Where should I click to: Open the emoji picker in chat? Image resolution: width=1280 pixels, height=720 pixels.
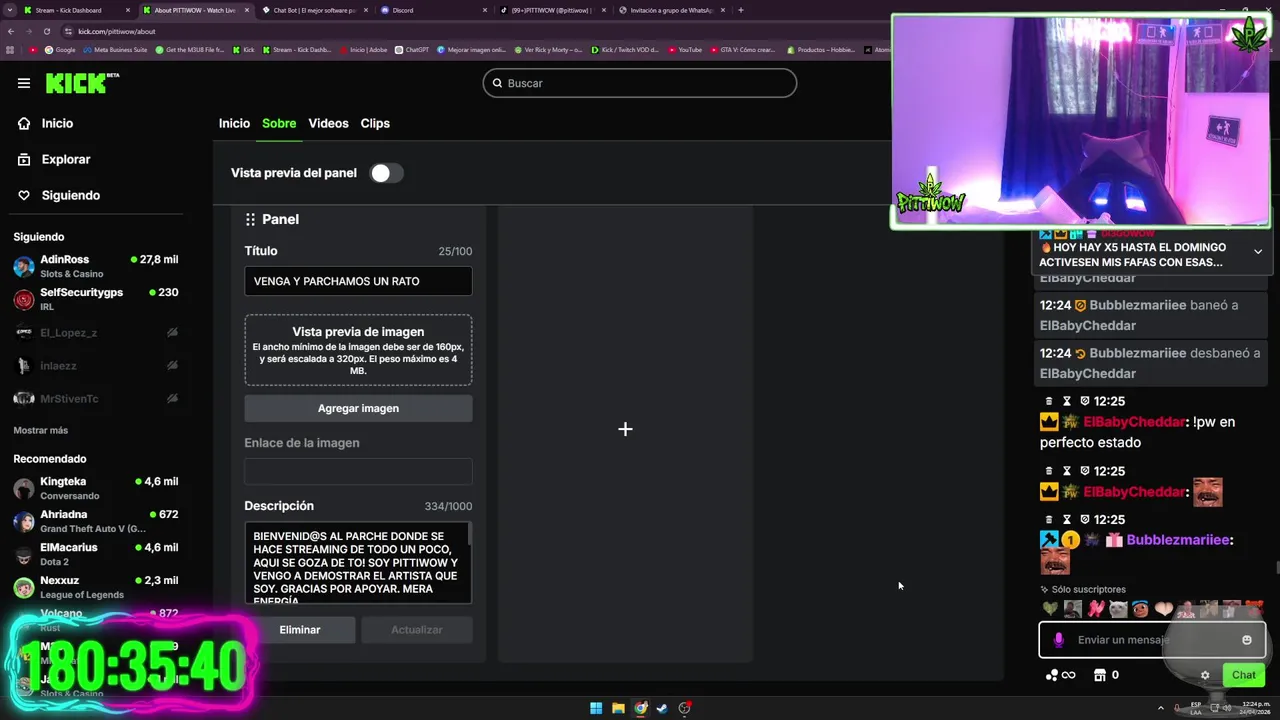click(1247, 640)
